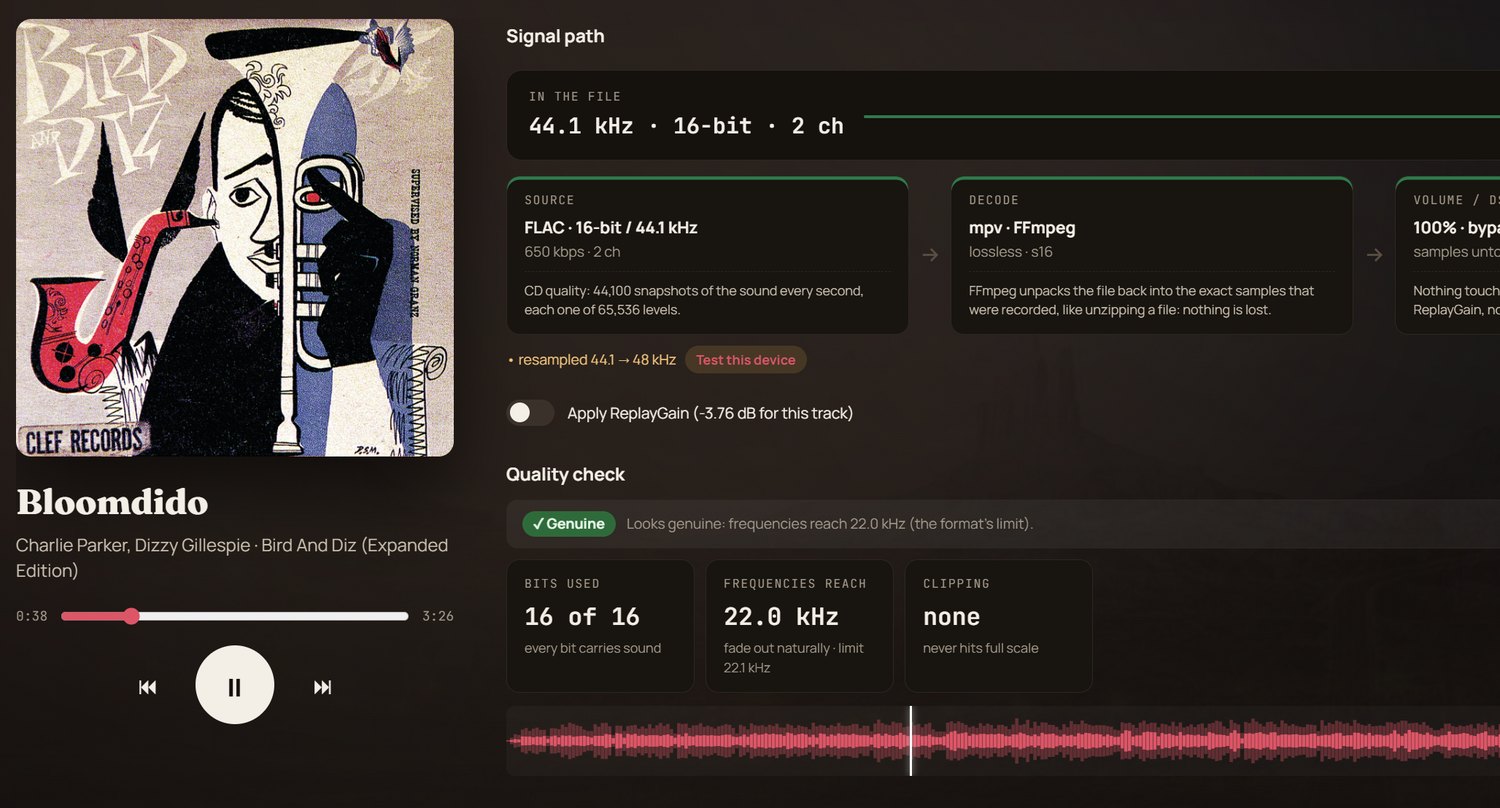Open the Bird and Diz album cover
This screenshot has width=1500, height=808.
pos(235,238)
